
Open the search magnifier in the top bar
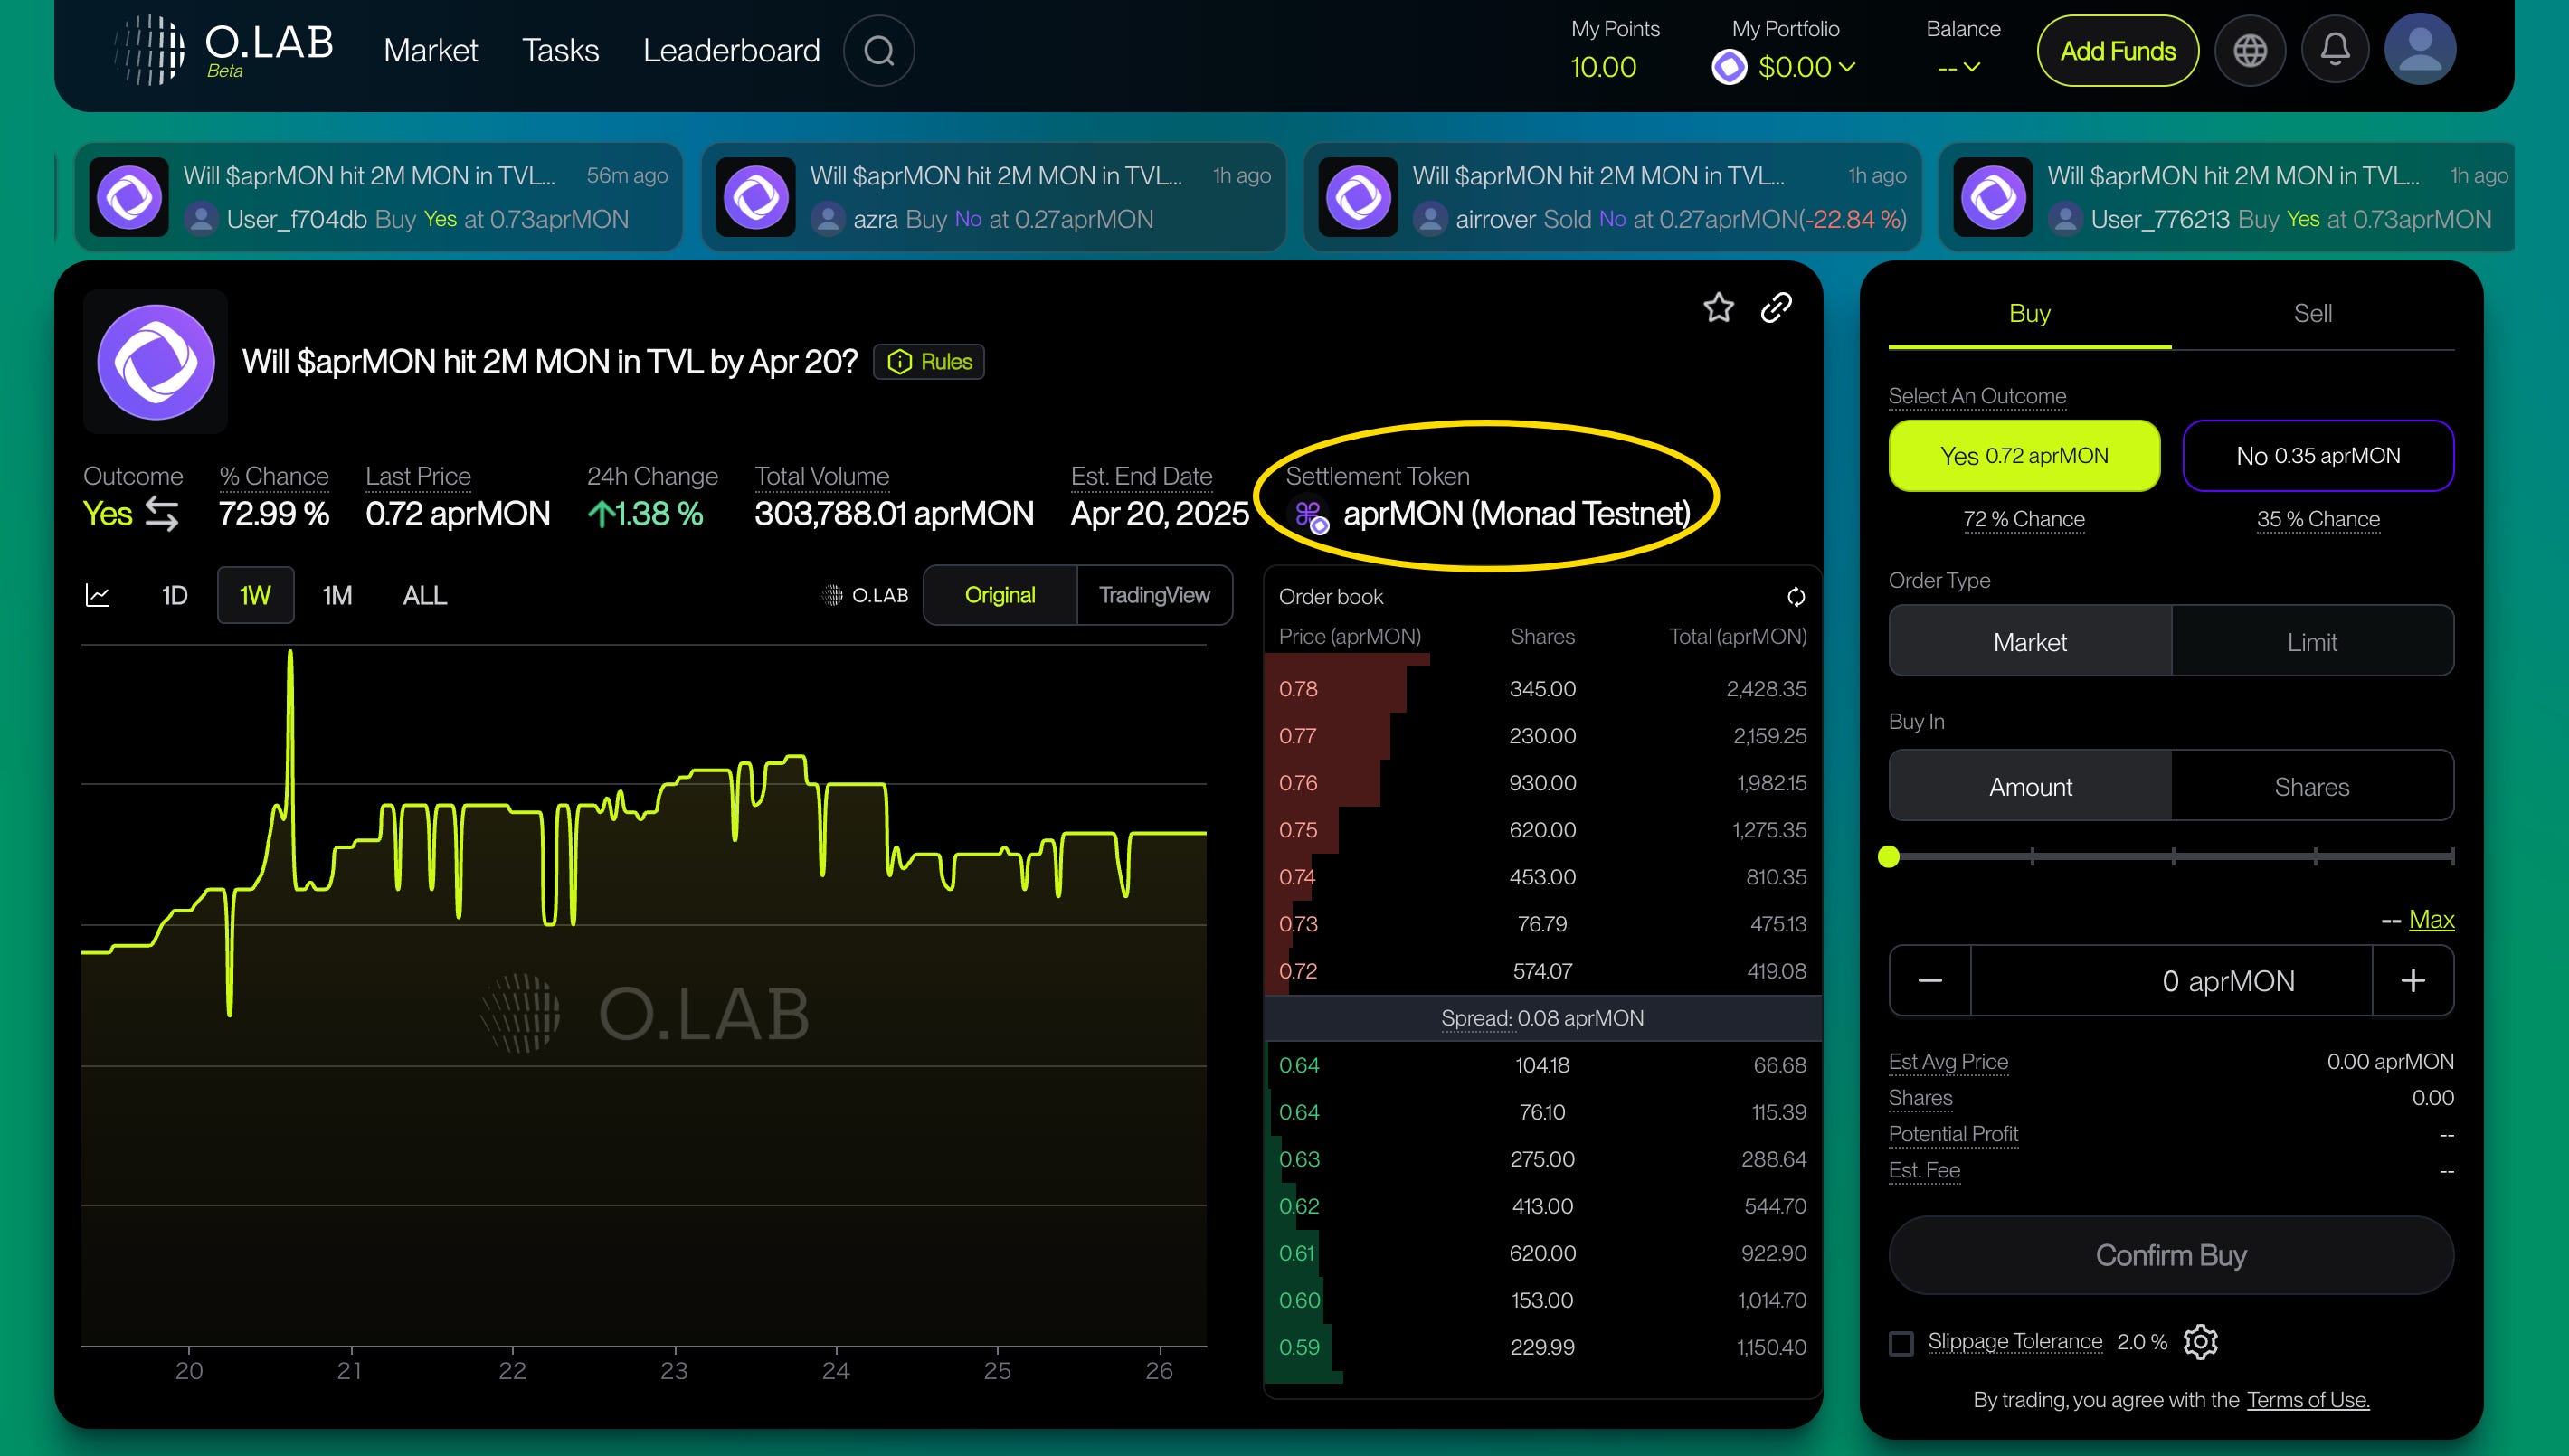pyautogui.click(x=878, y=50)
